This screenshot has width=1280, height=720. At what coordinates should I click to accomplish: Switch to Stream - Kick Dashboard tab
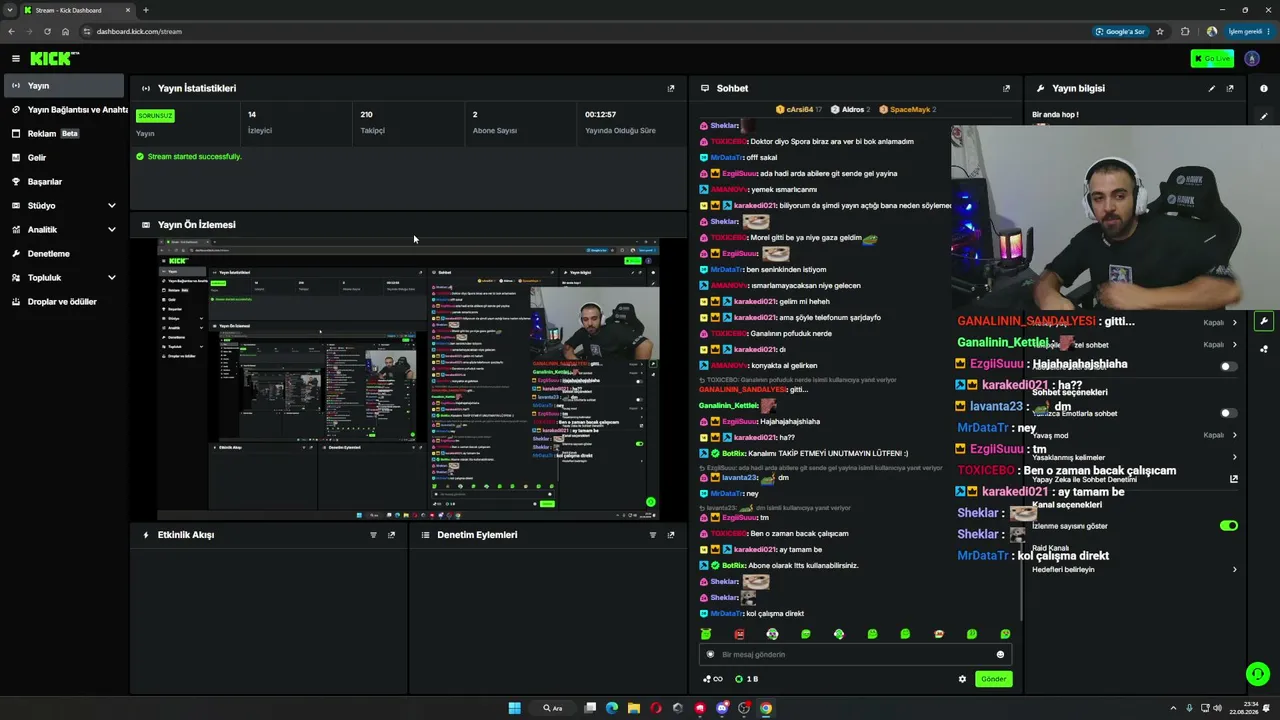pyautogui.click(x=78, y=10)
